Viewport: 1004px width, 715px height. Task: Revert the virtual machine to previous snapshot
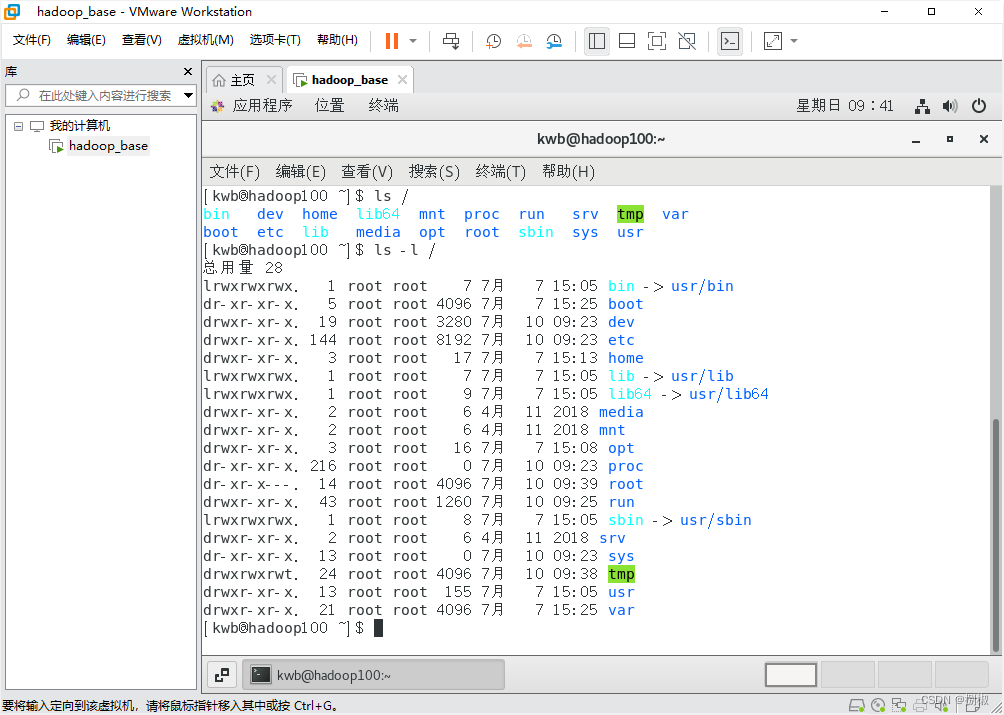(x=524, y=41)
